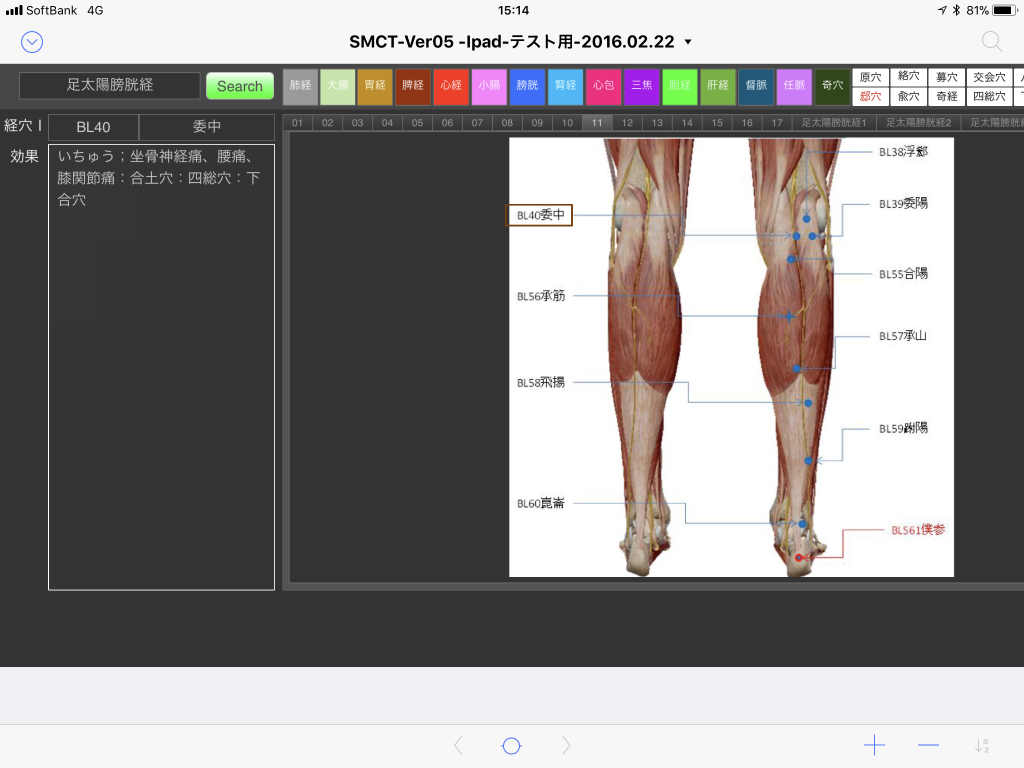Go to previous record with left arrow

click(x=458, y=745)
